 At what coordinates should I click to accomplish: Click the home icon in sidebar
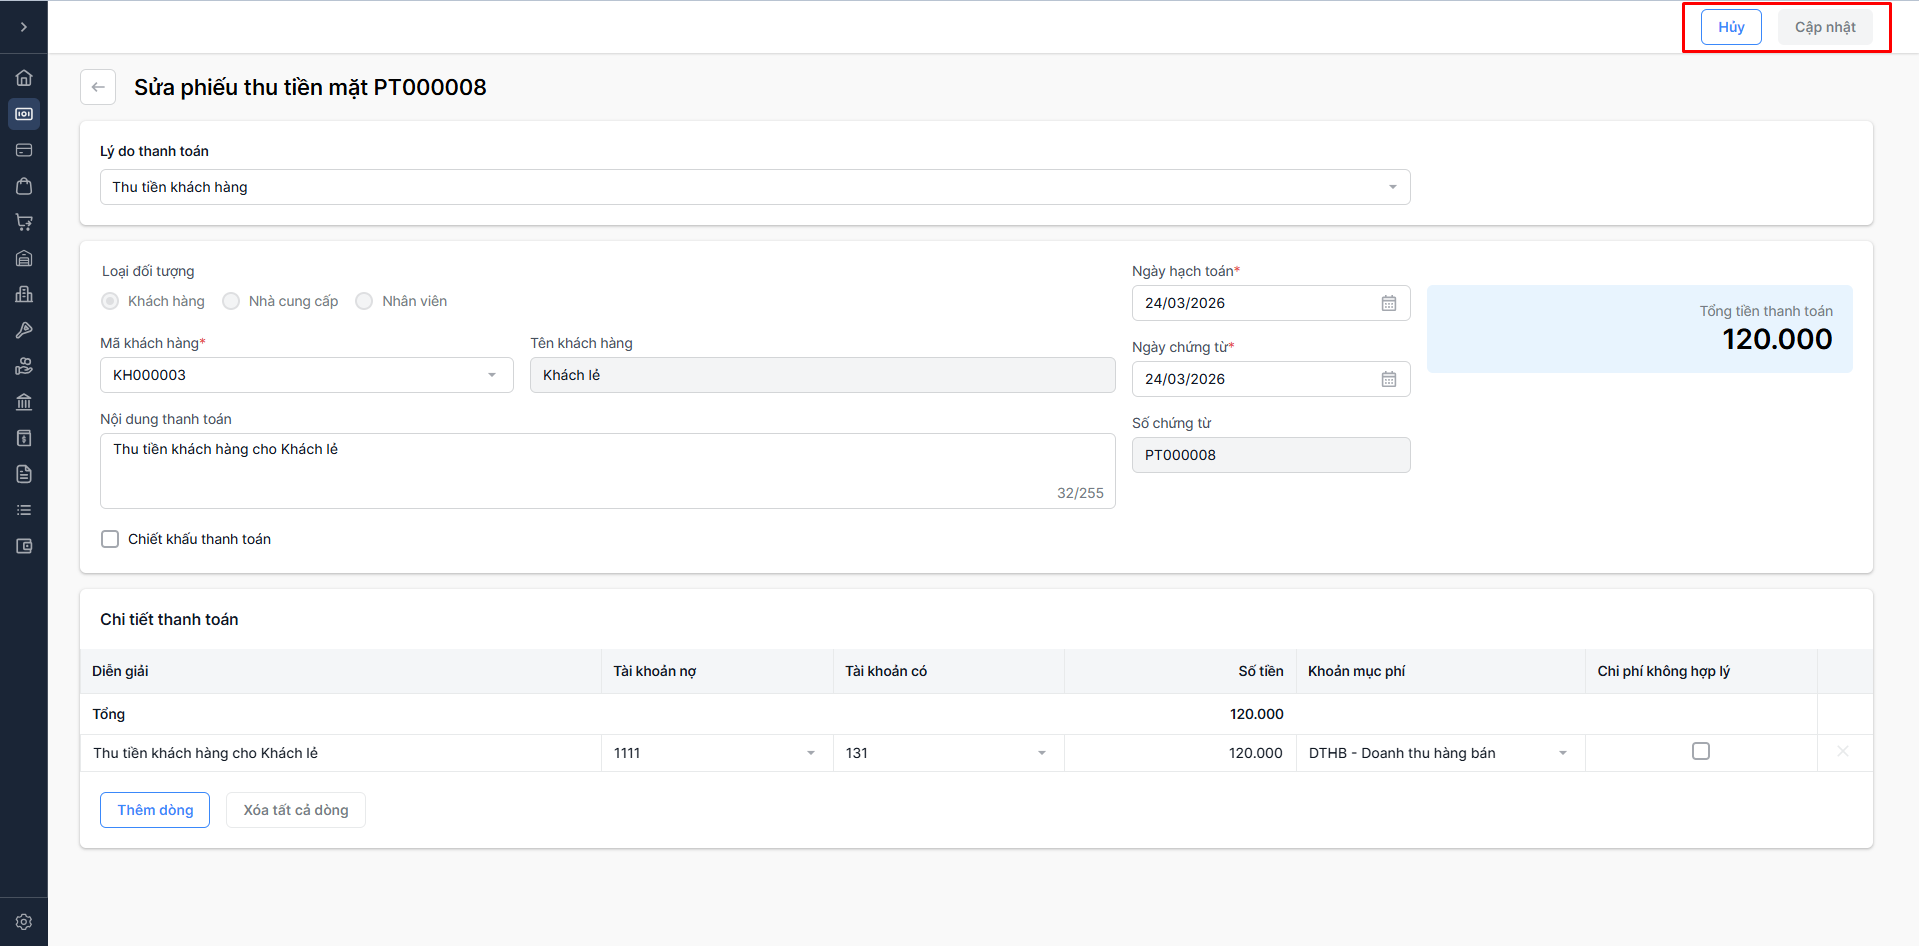24,78
